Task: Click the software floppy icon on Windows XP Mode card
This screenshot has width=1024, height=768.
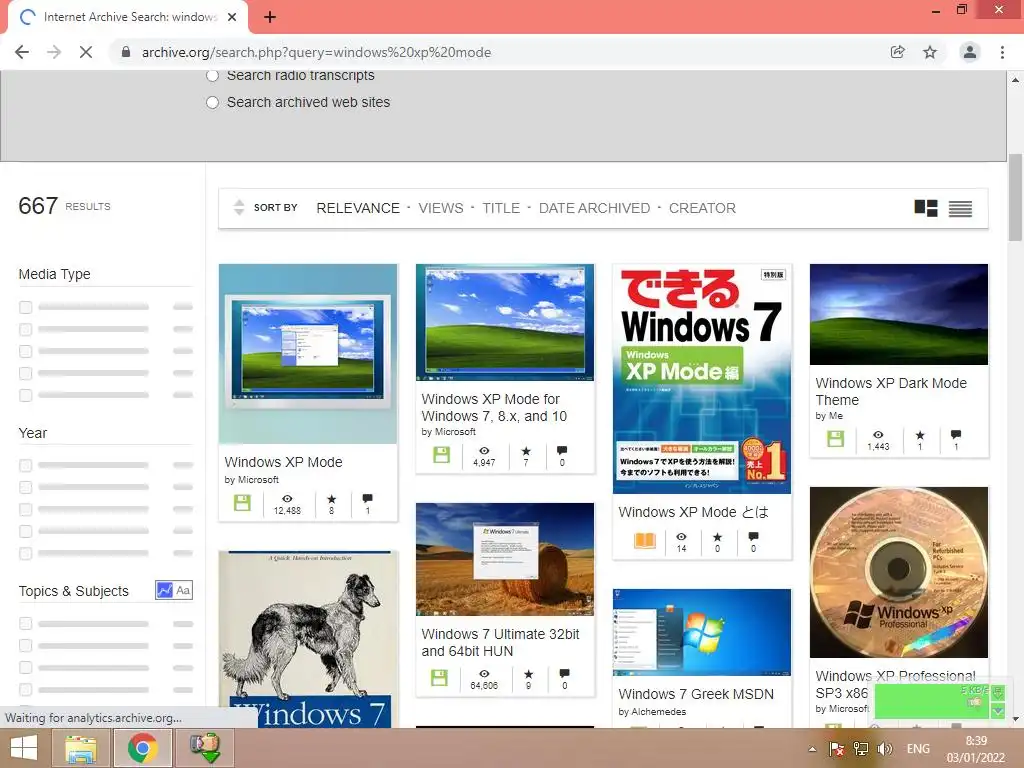Action: click(242, 503)
